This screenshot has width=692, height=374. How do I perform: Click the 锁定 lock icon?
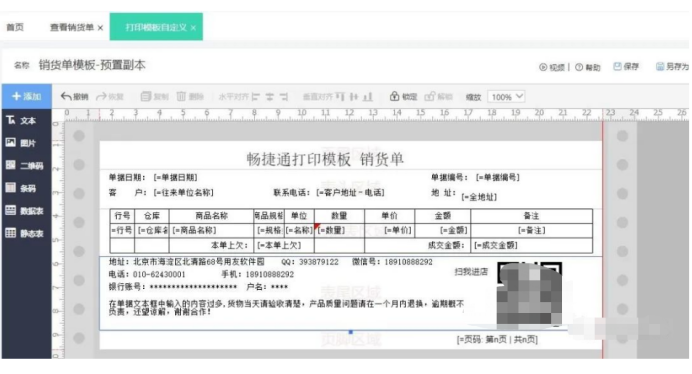[x=395, y=96]
